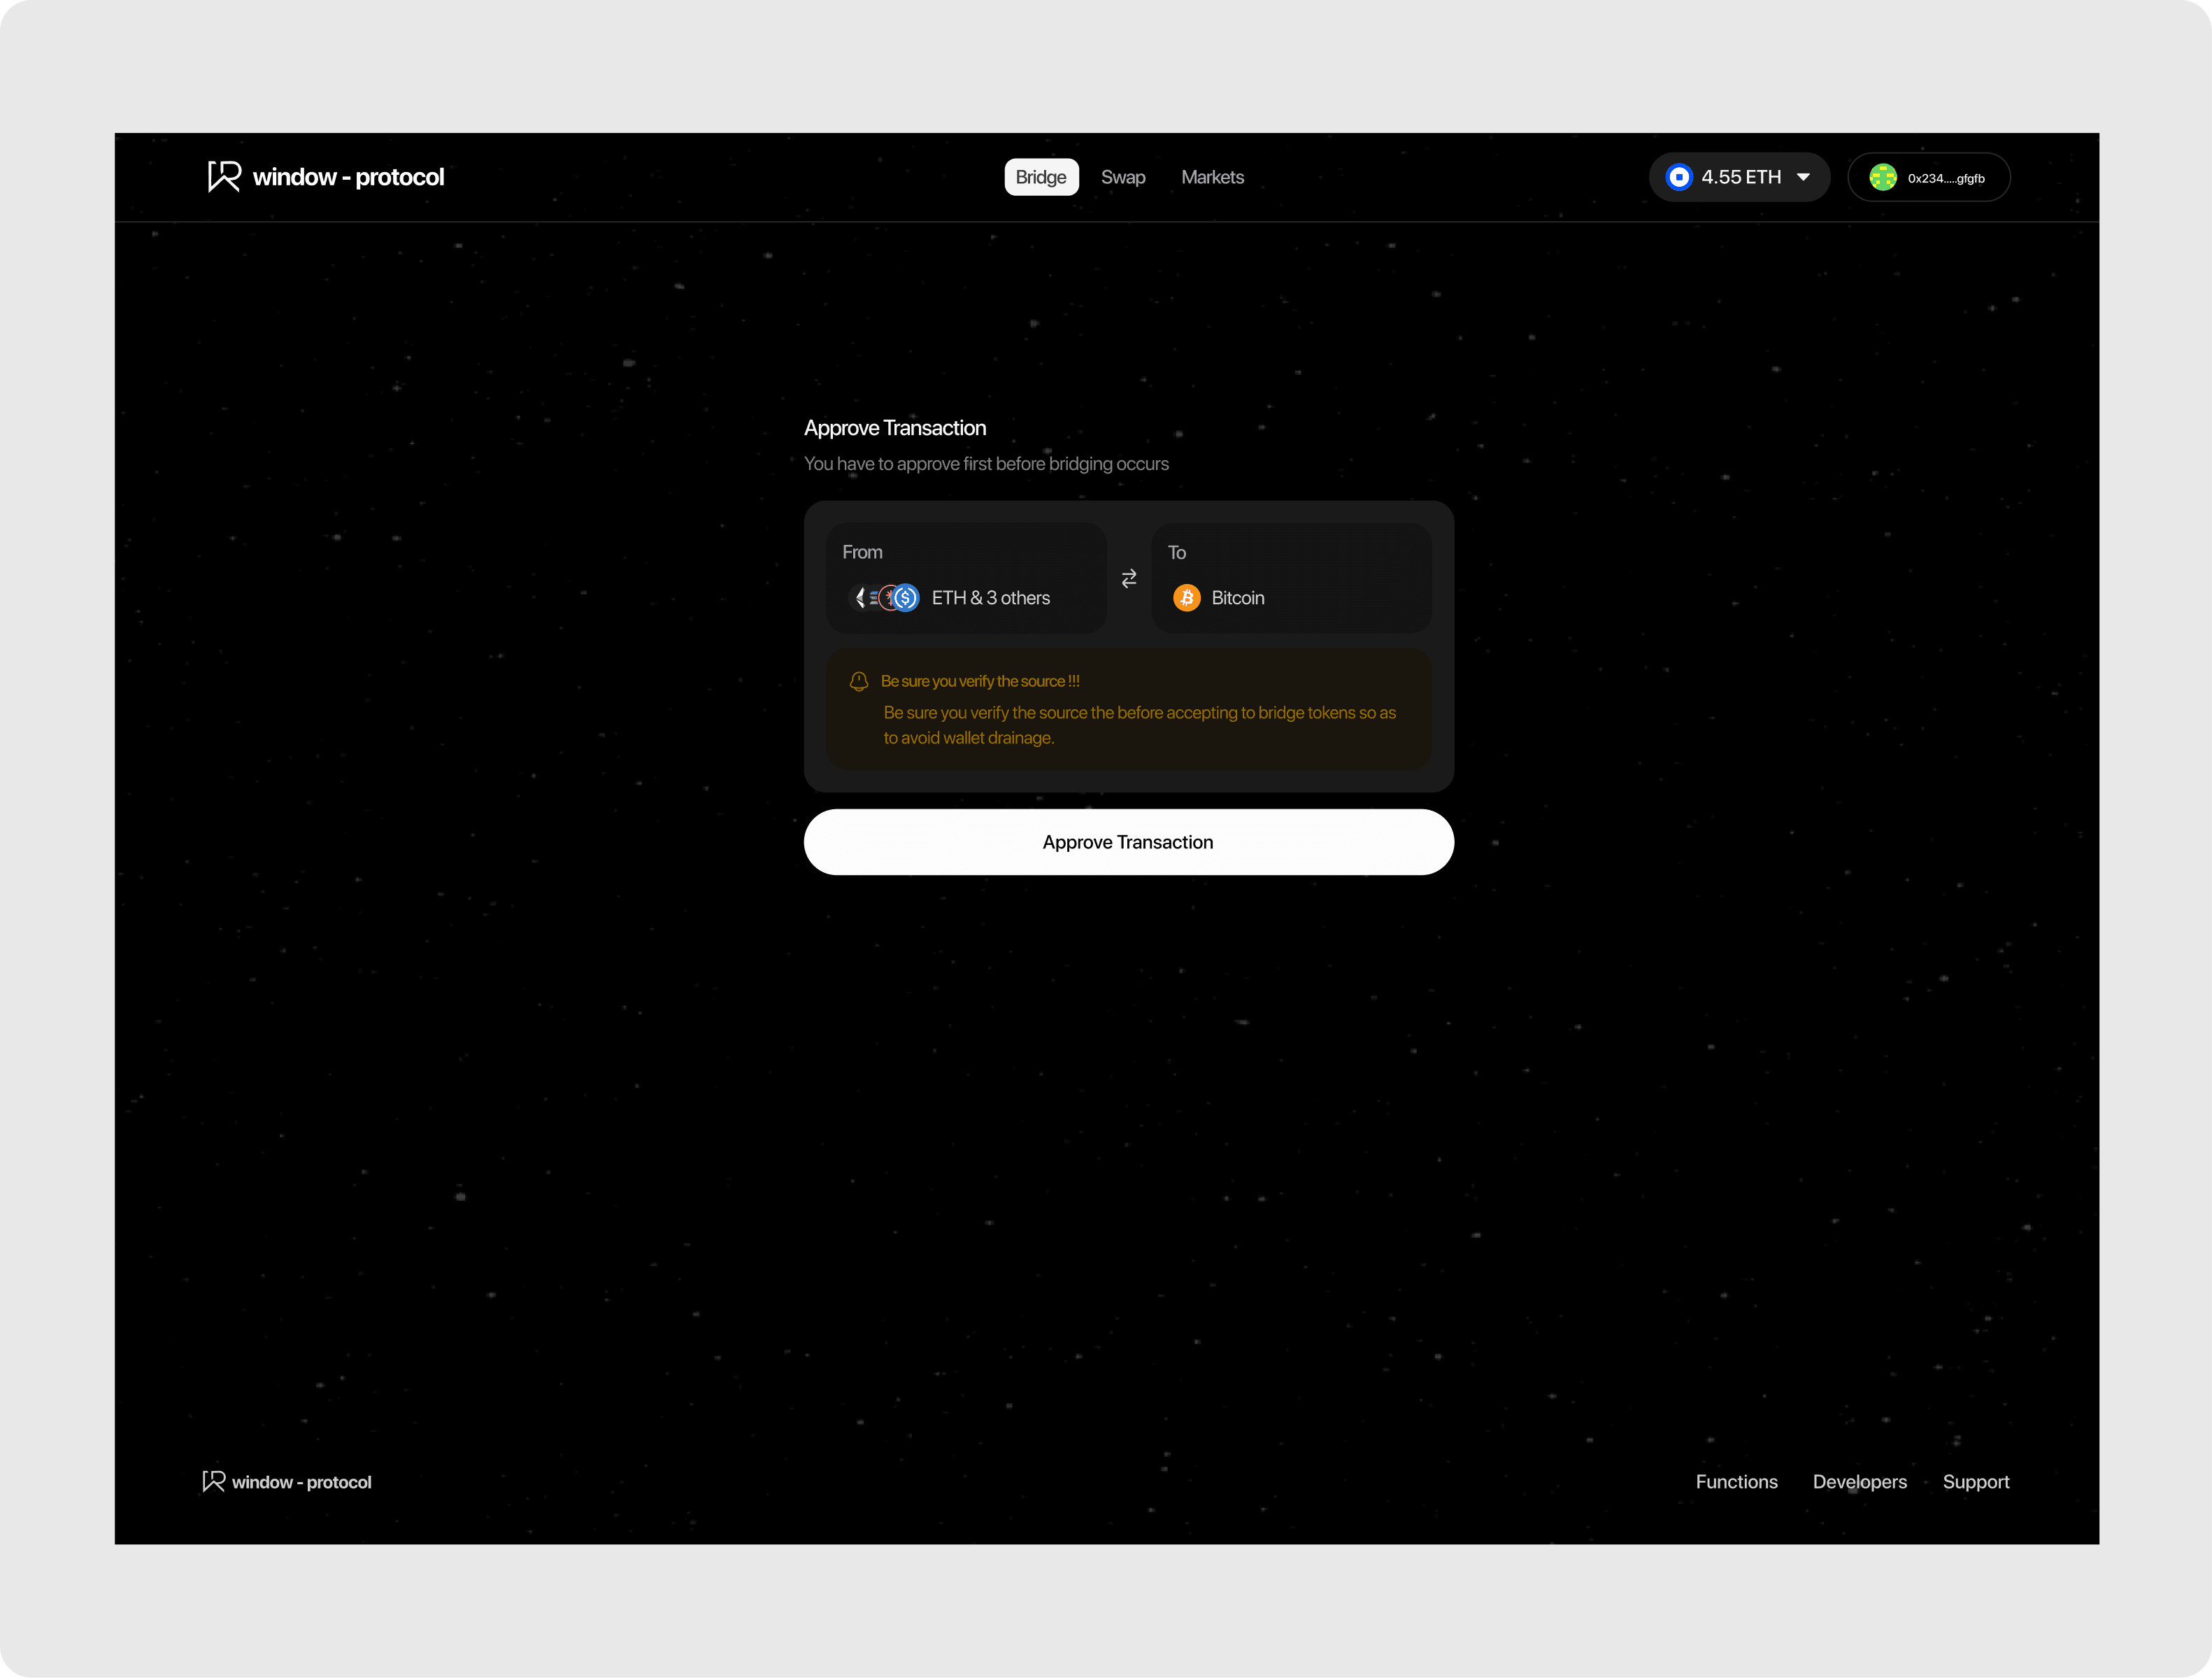This screenshot has height=1678, width=2212.
Task: Click the green wallet avatar icon
Action: [x=1883, y=177]
